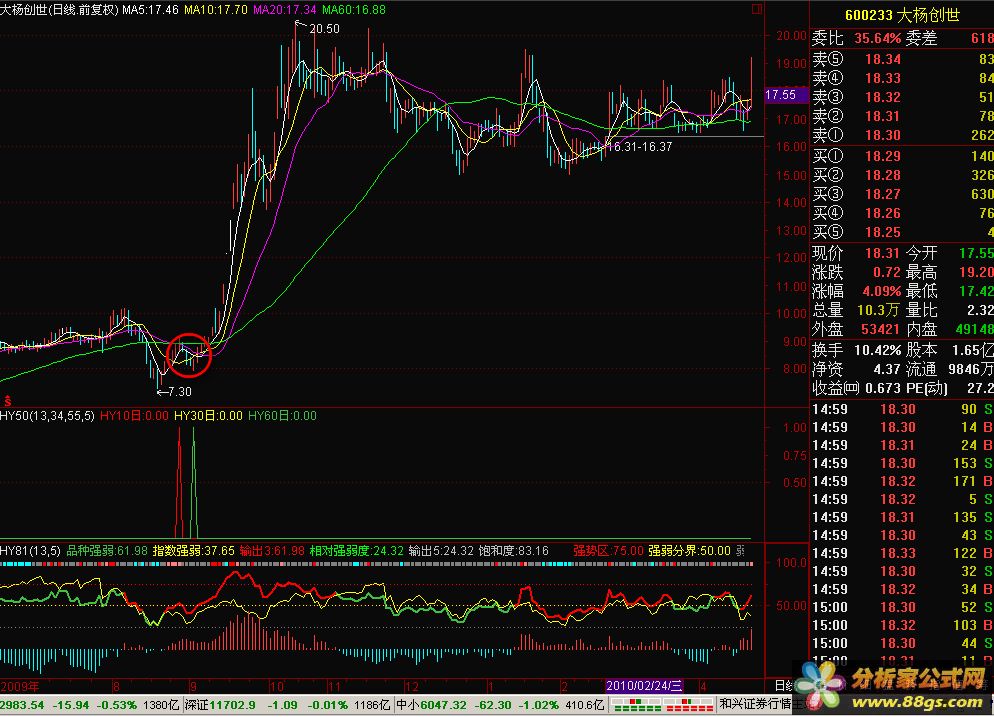Click the 和兴证券行情 server label
The height and width of the screenshot is (717, 994).
pos(758,704)
